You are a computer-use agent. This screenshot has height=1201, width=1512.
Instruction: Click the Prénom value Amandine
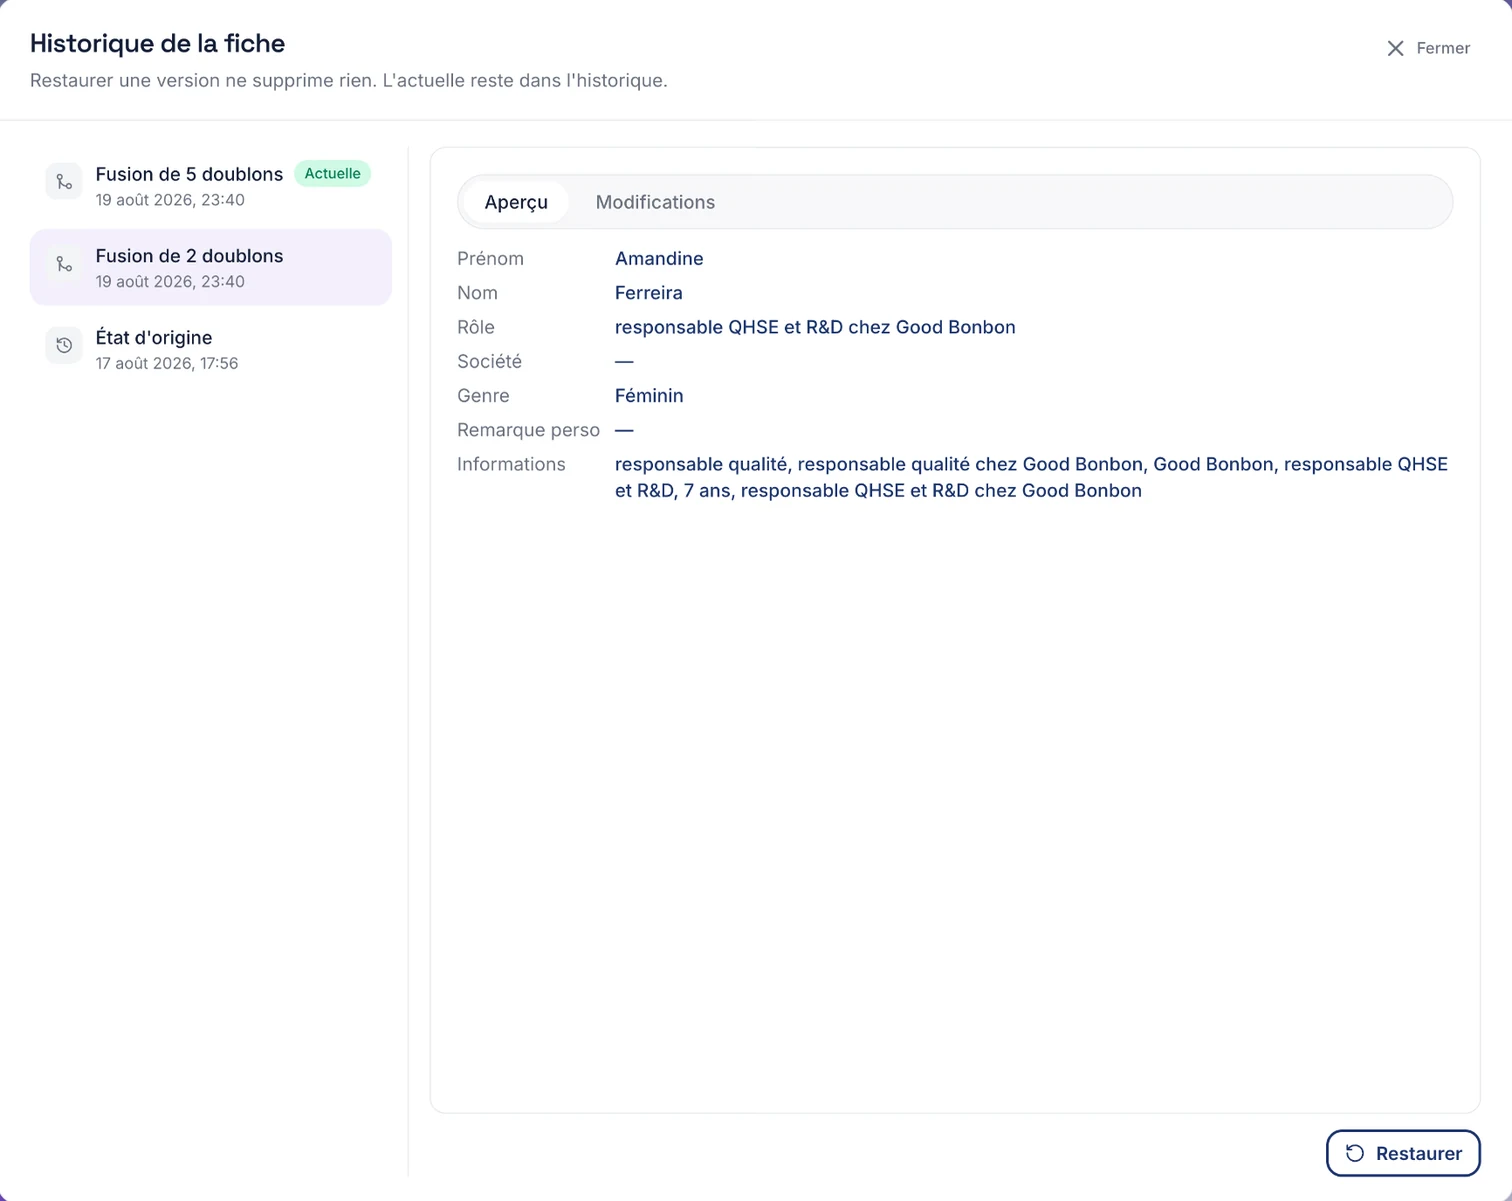(659, 258)
